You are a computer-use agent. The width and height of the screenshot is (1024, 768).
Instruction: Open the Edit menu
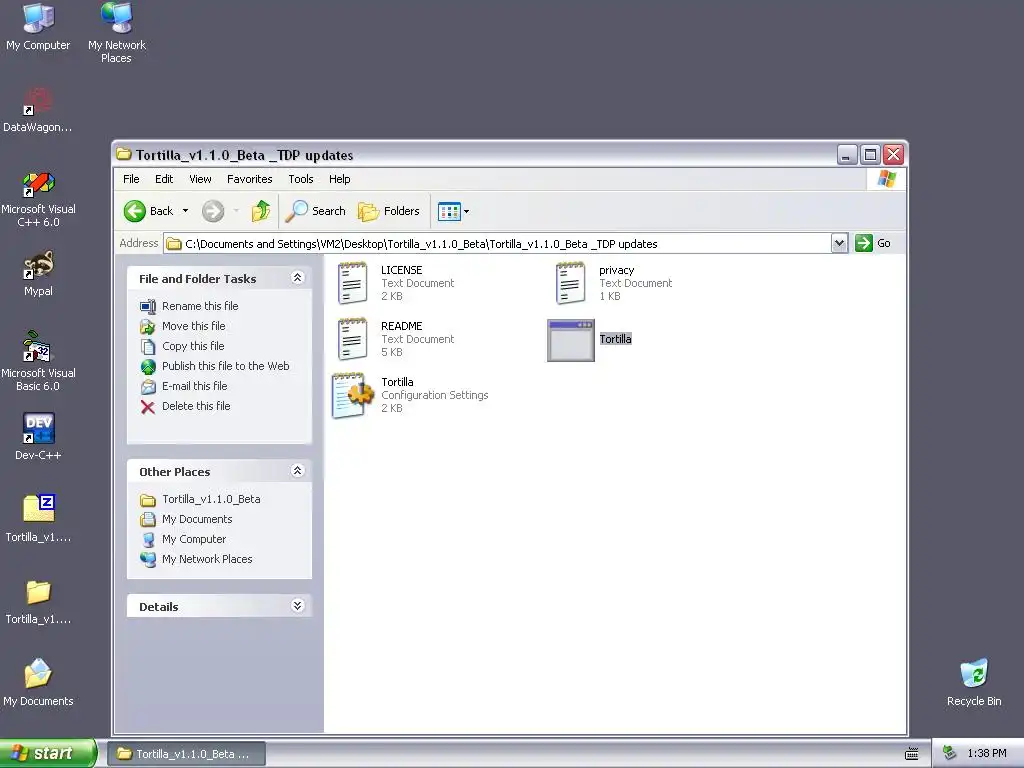tap(164, 179)
